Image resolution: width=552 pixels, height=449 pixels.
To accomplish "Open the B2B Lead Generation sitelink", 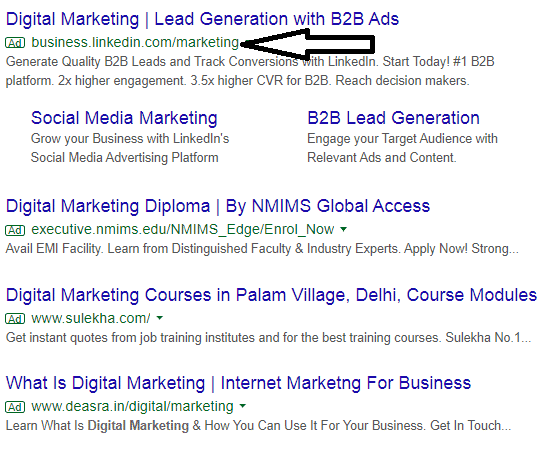I will click(x=393, y=118).
